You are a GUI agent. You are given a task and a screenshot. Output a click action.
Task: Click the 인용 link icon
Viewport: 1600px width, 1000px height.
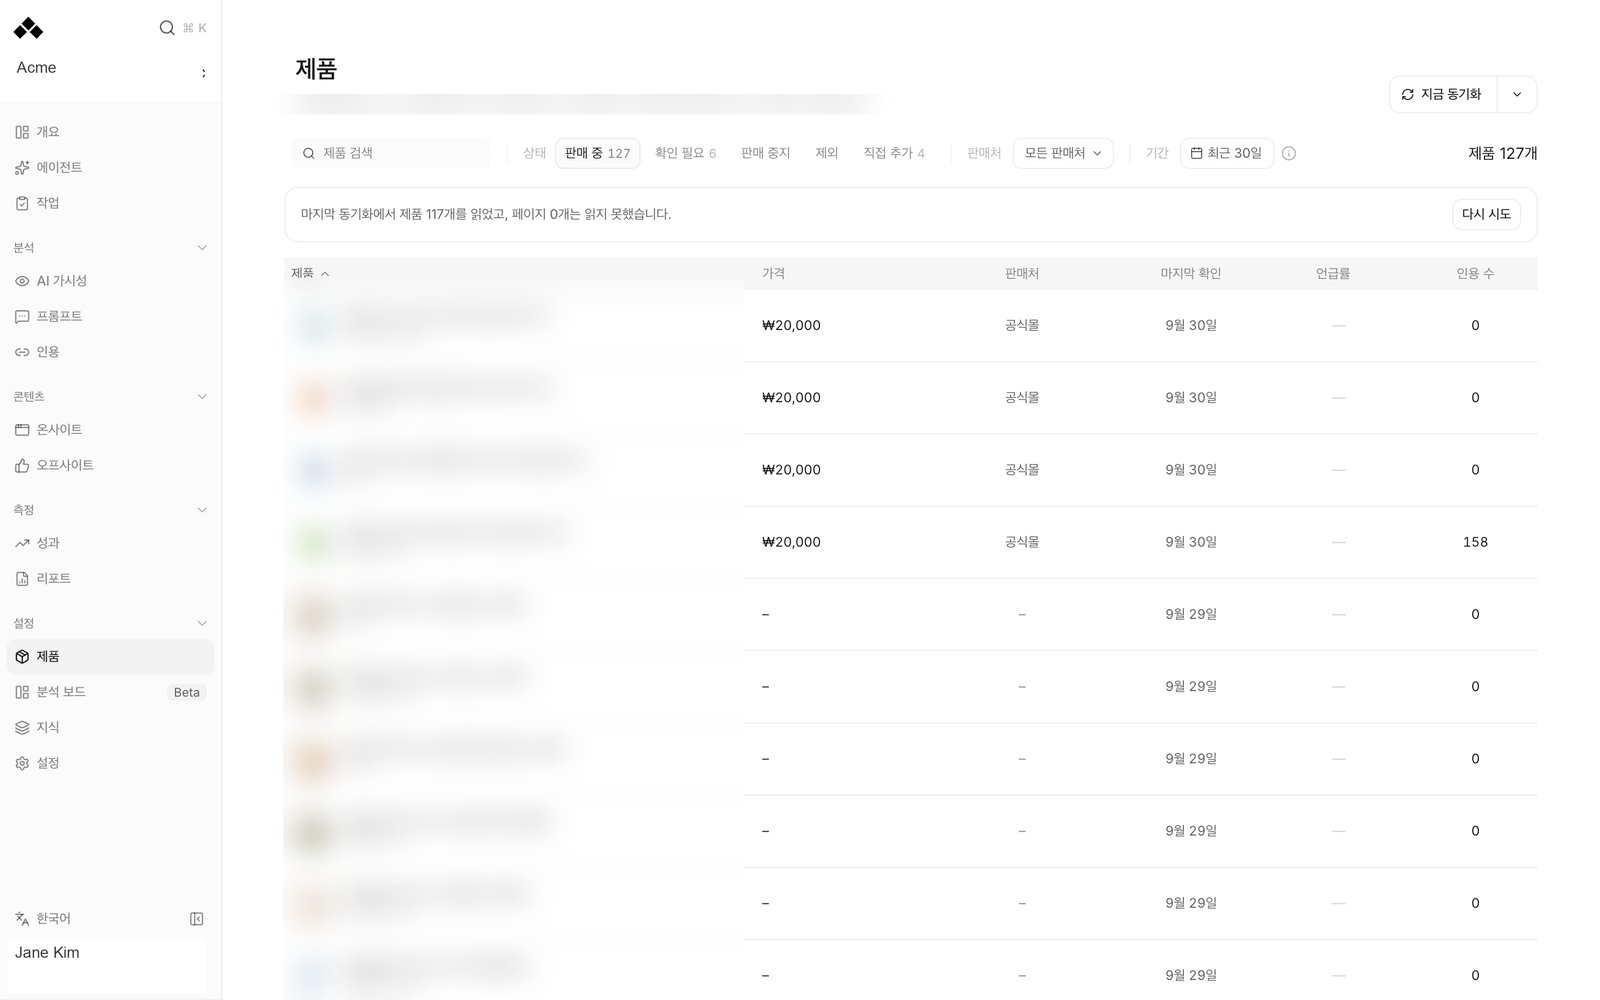(x=22, y=352)
